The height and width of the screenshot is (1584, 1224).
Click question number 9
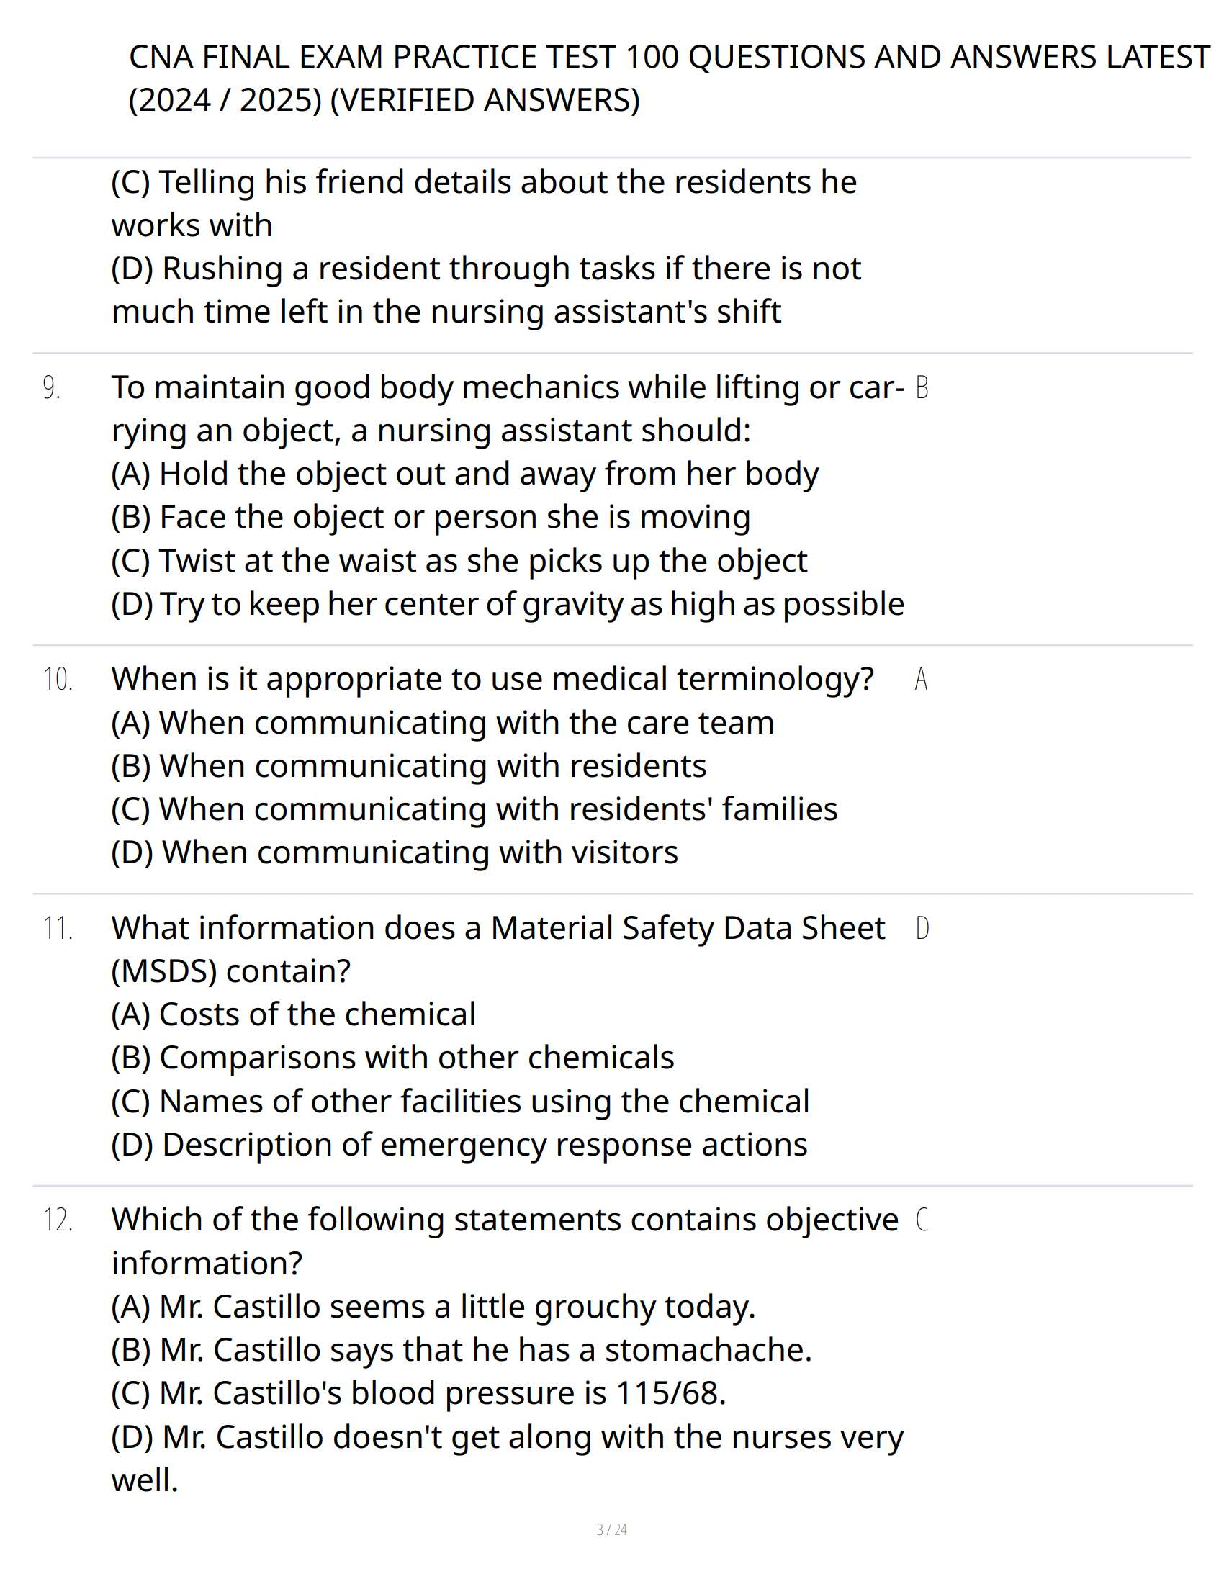pos(51,388)
